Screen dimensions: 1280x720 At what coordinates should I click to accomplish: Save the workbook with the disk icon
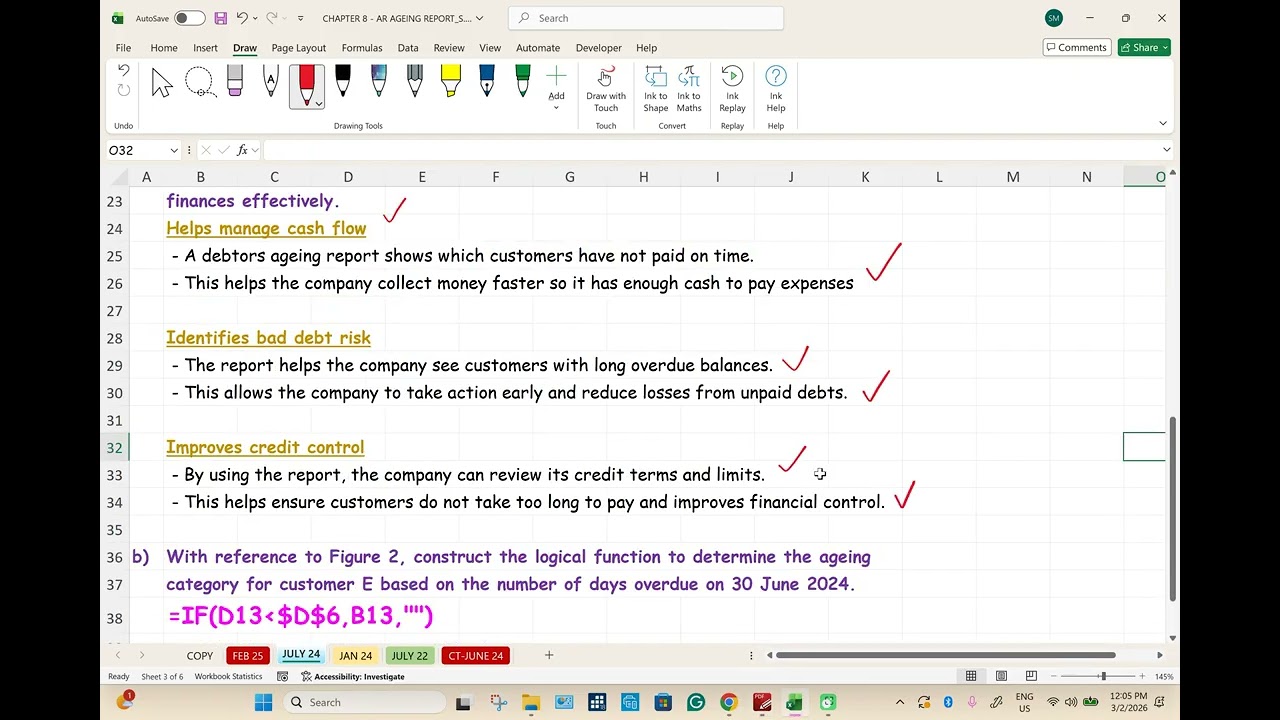221,18
